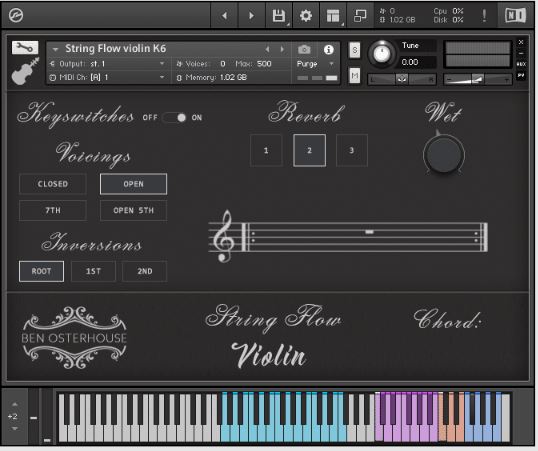
Task: Click the violin instrument icon
Action: [x=25, y=71]
